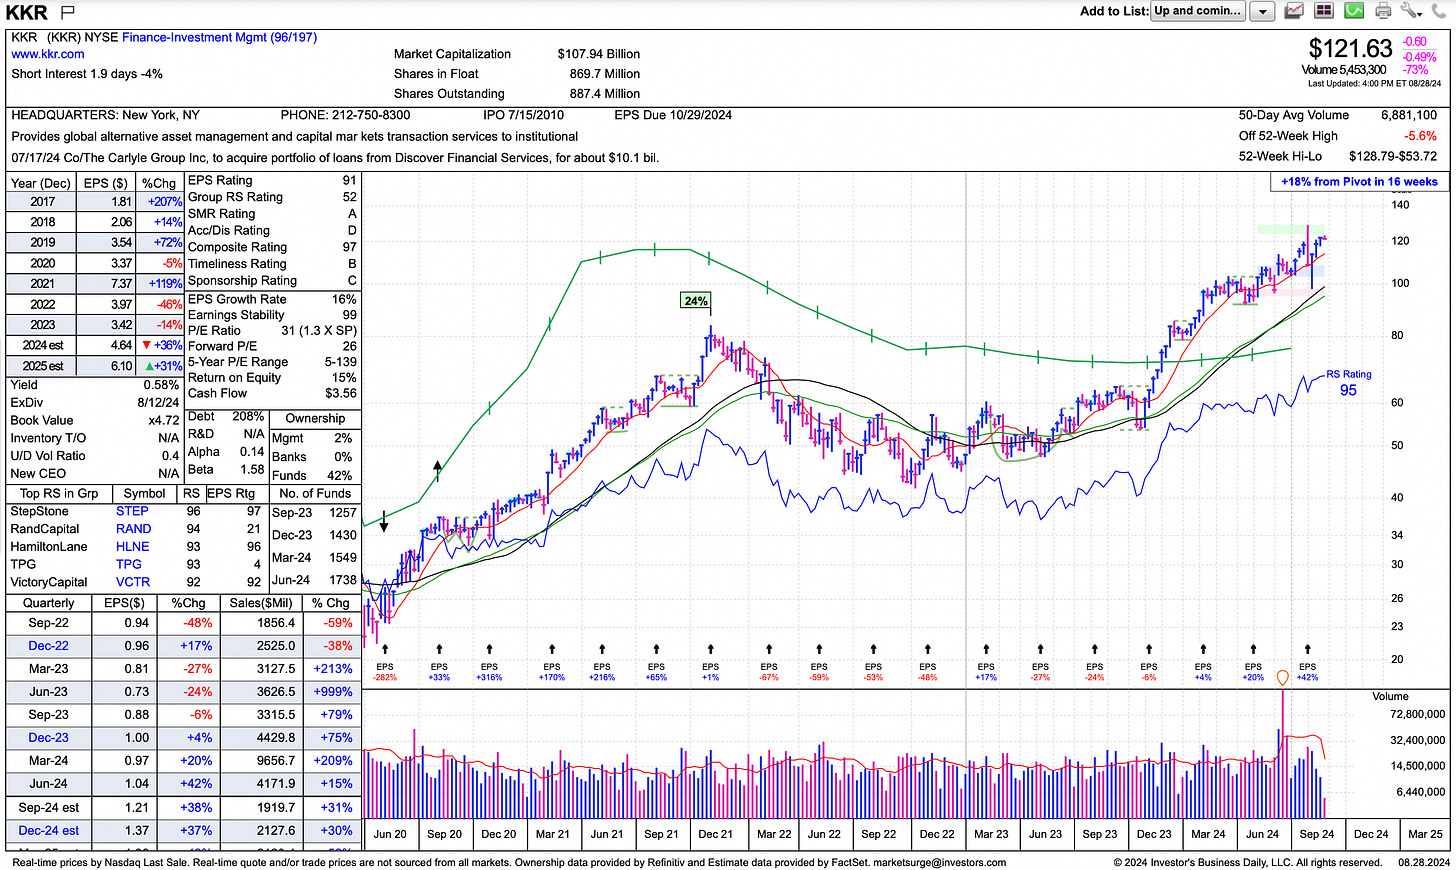This screenshot has height=870, width=1456.
Task: Click the stock price $121.63
Action: pos(1350,48)
